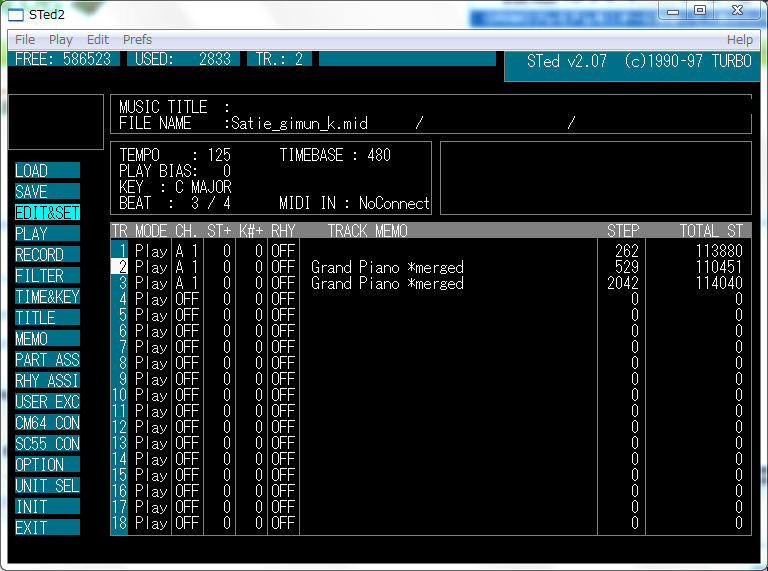This screenshot has height=571, width=768.
Task: Open the File menu
Action: point(25,40)
